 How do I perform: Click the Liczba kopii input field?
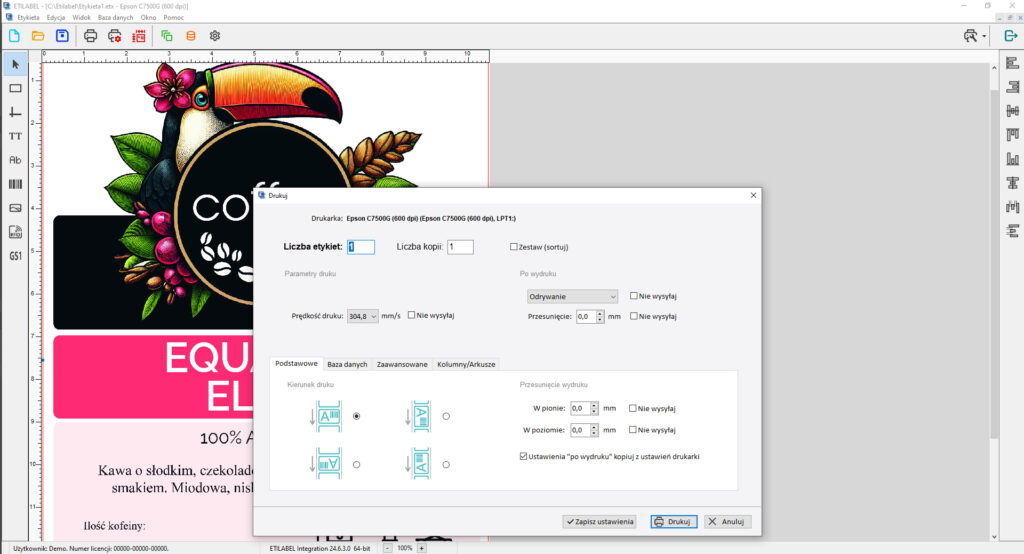[x=460, y=246]
